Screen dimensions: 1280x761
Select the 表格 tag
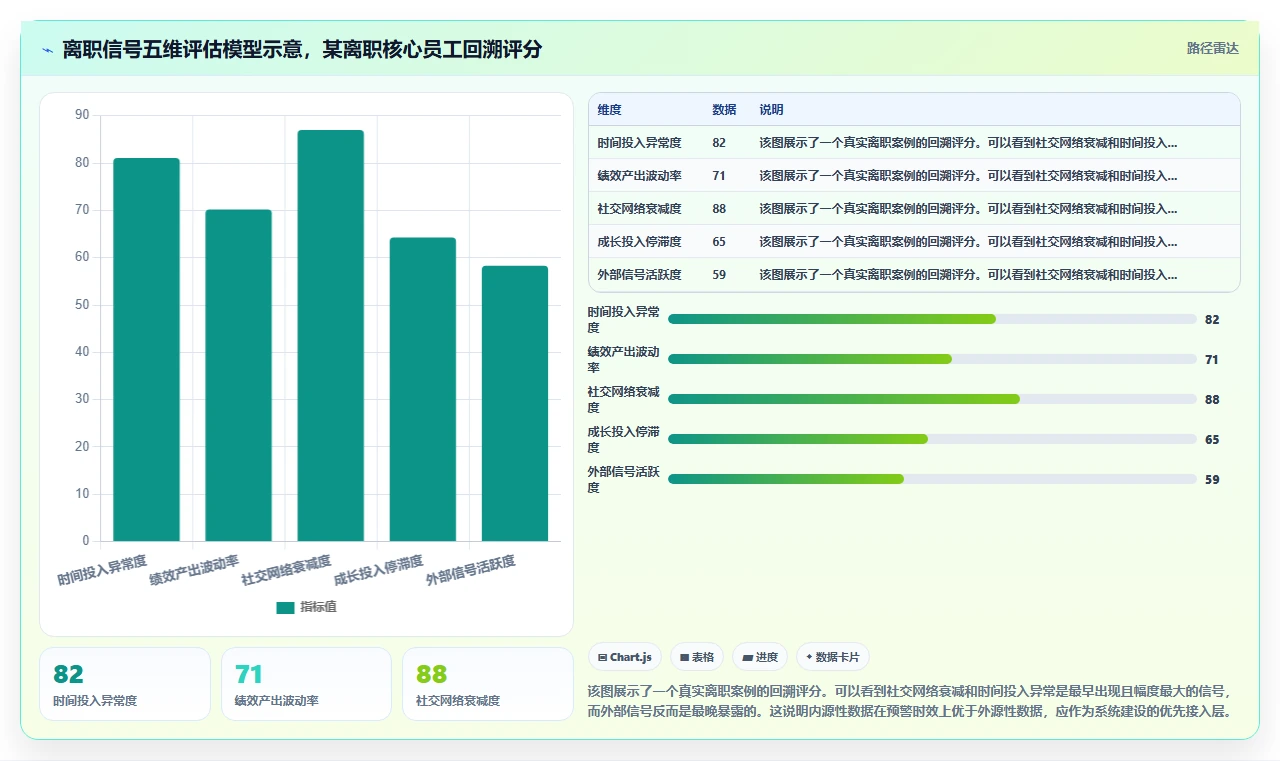coord(697,657)
